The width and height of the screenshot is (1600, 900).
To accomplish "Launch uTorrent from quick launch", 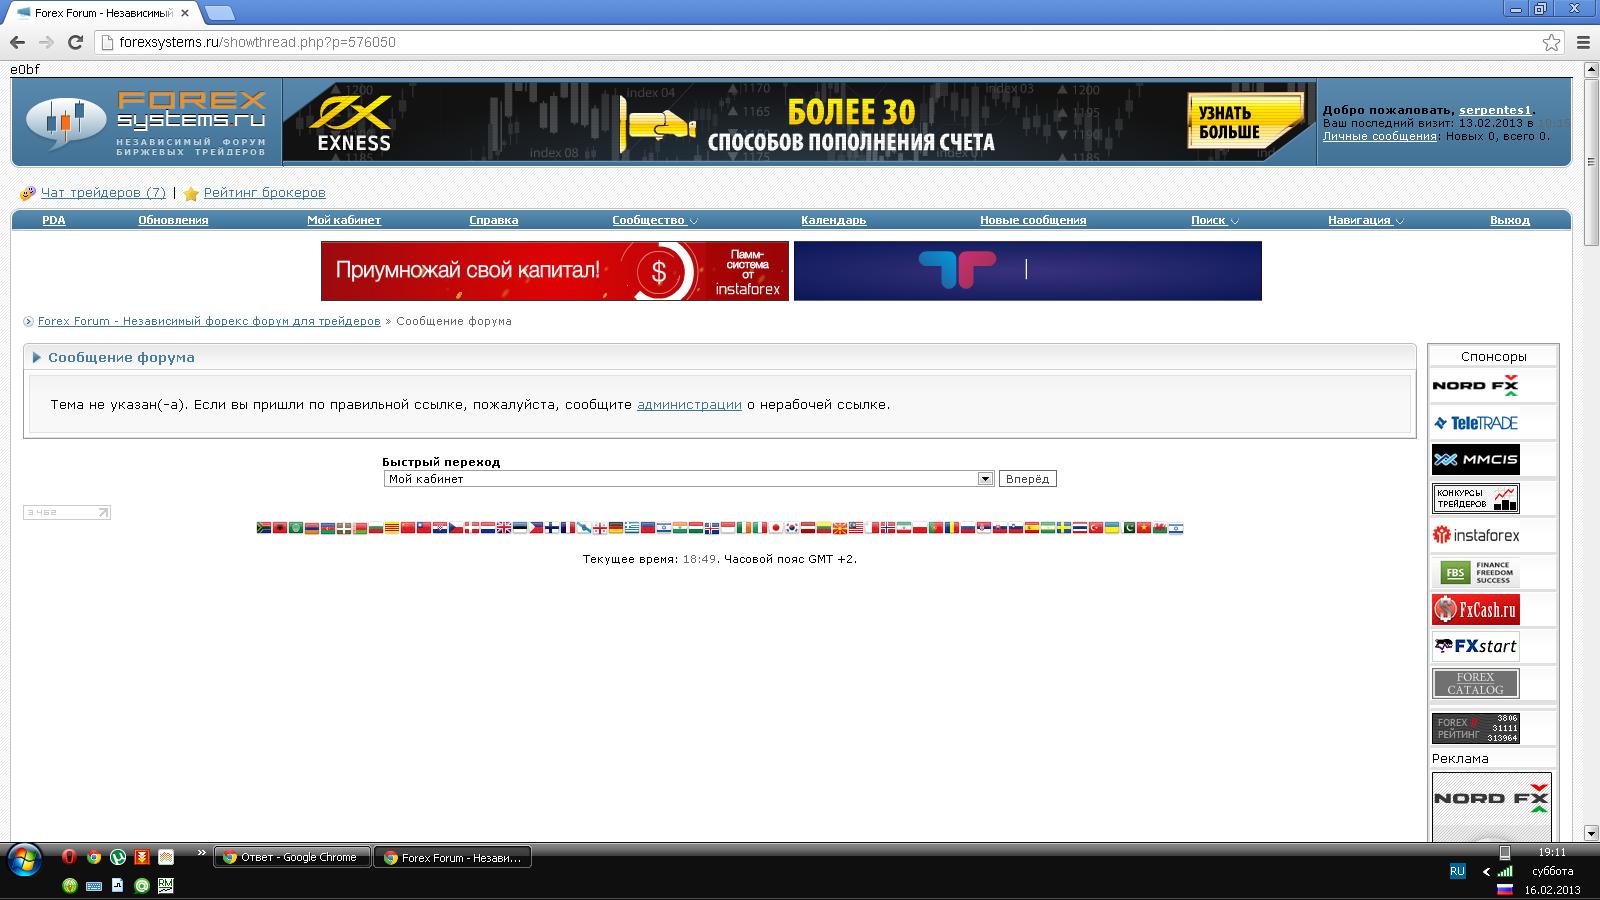I will click(x=118, y=857).
